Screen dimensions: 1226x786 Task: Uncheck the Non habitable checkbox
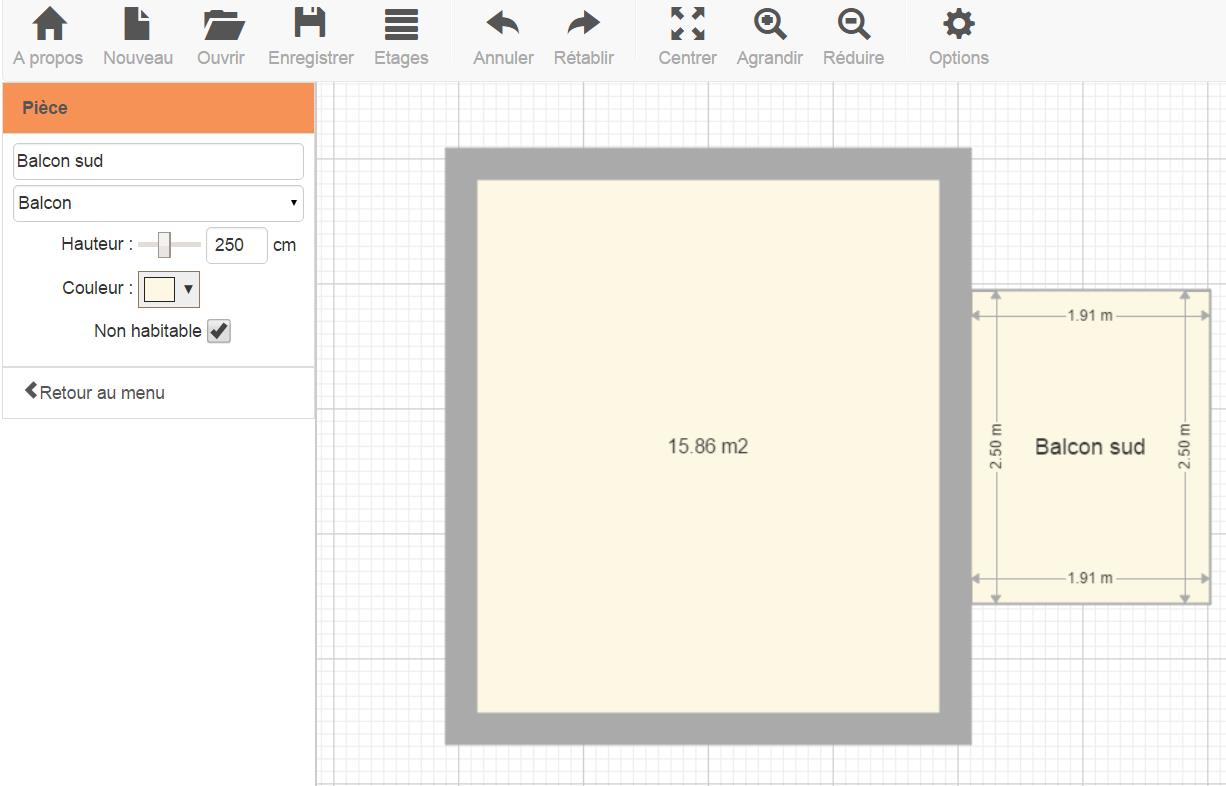tap(219, 331)
